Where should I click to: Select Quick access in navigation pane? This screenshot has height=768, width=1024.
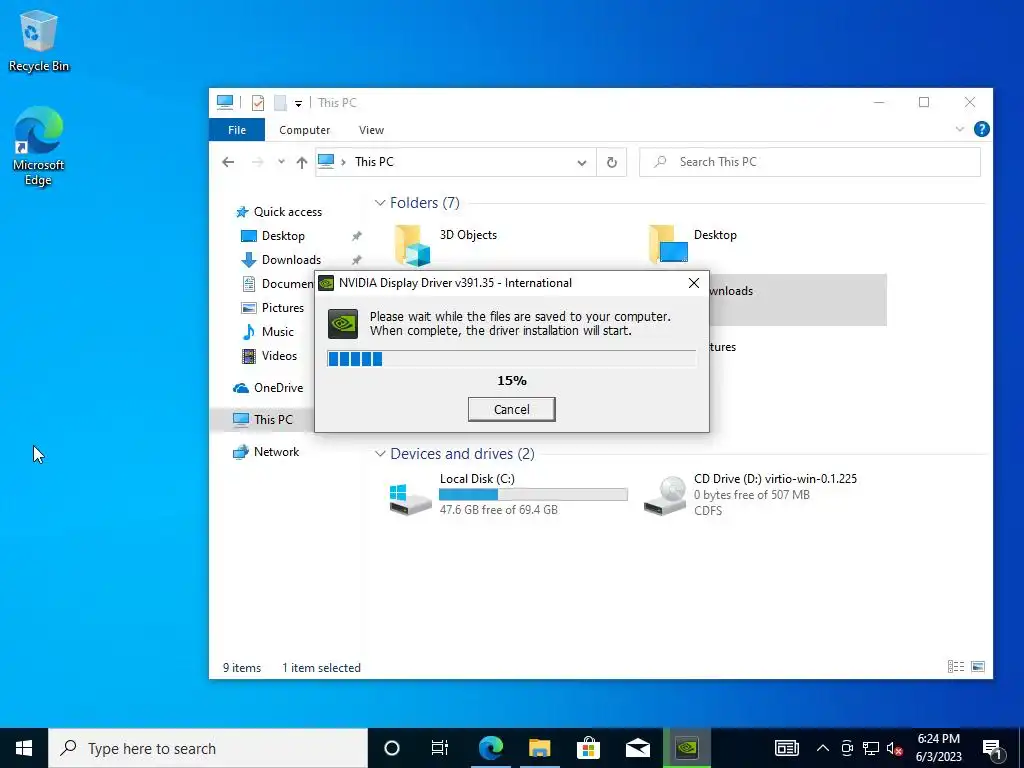tap(278, 212)
